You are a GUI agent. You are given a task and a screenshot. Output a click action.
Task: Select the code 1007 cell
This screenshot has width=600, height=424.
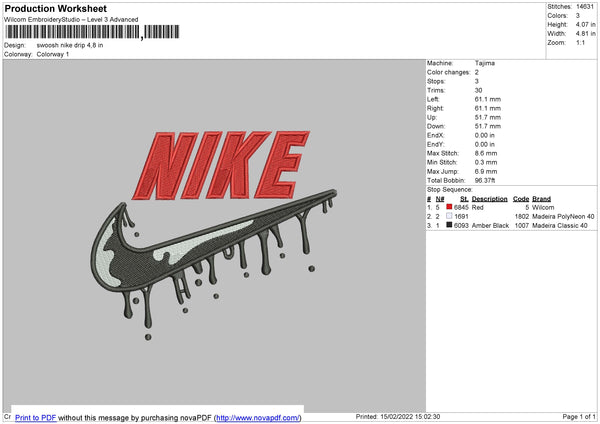pyautogui.click(x=522, y=226)
